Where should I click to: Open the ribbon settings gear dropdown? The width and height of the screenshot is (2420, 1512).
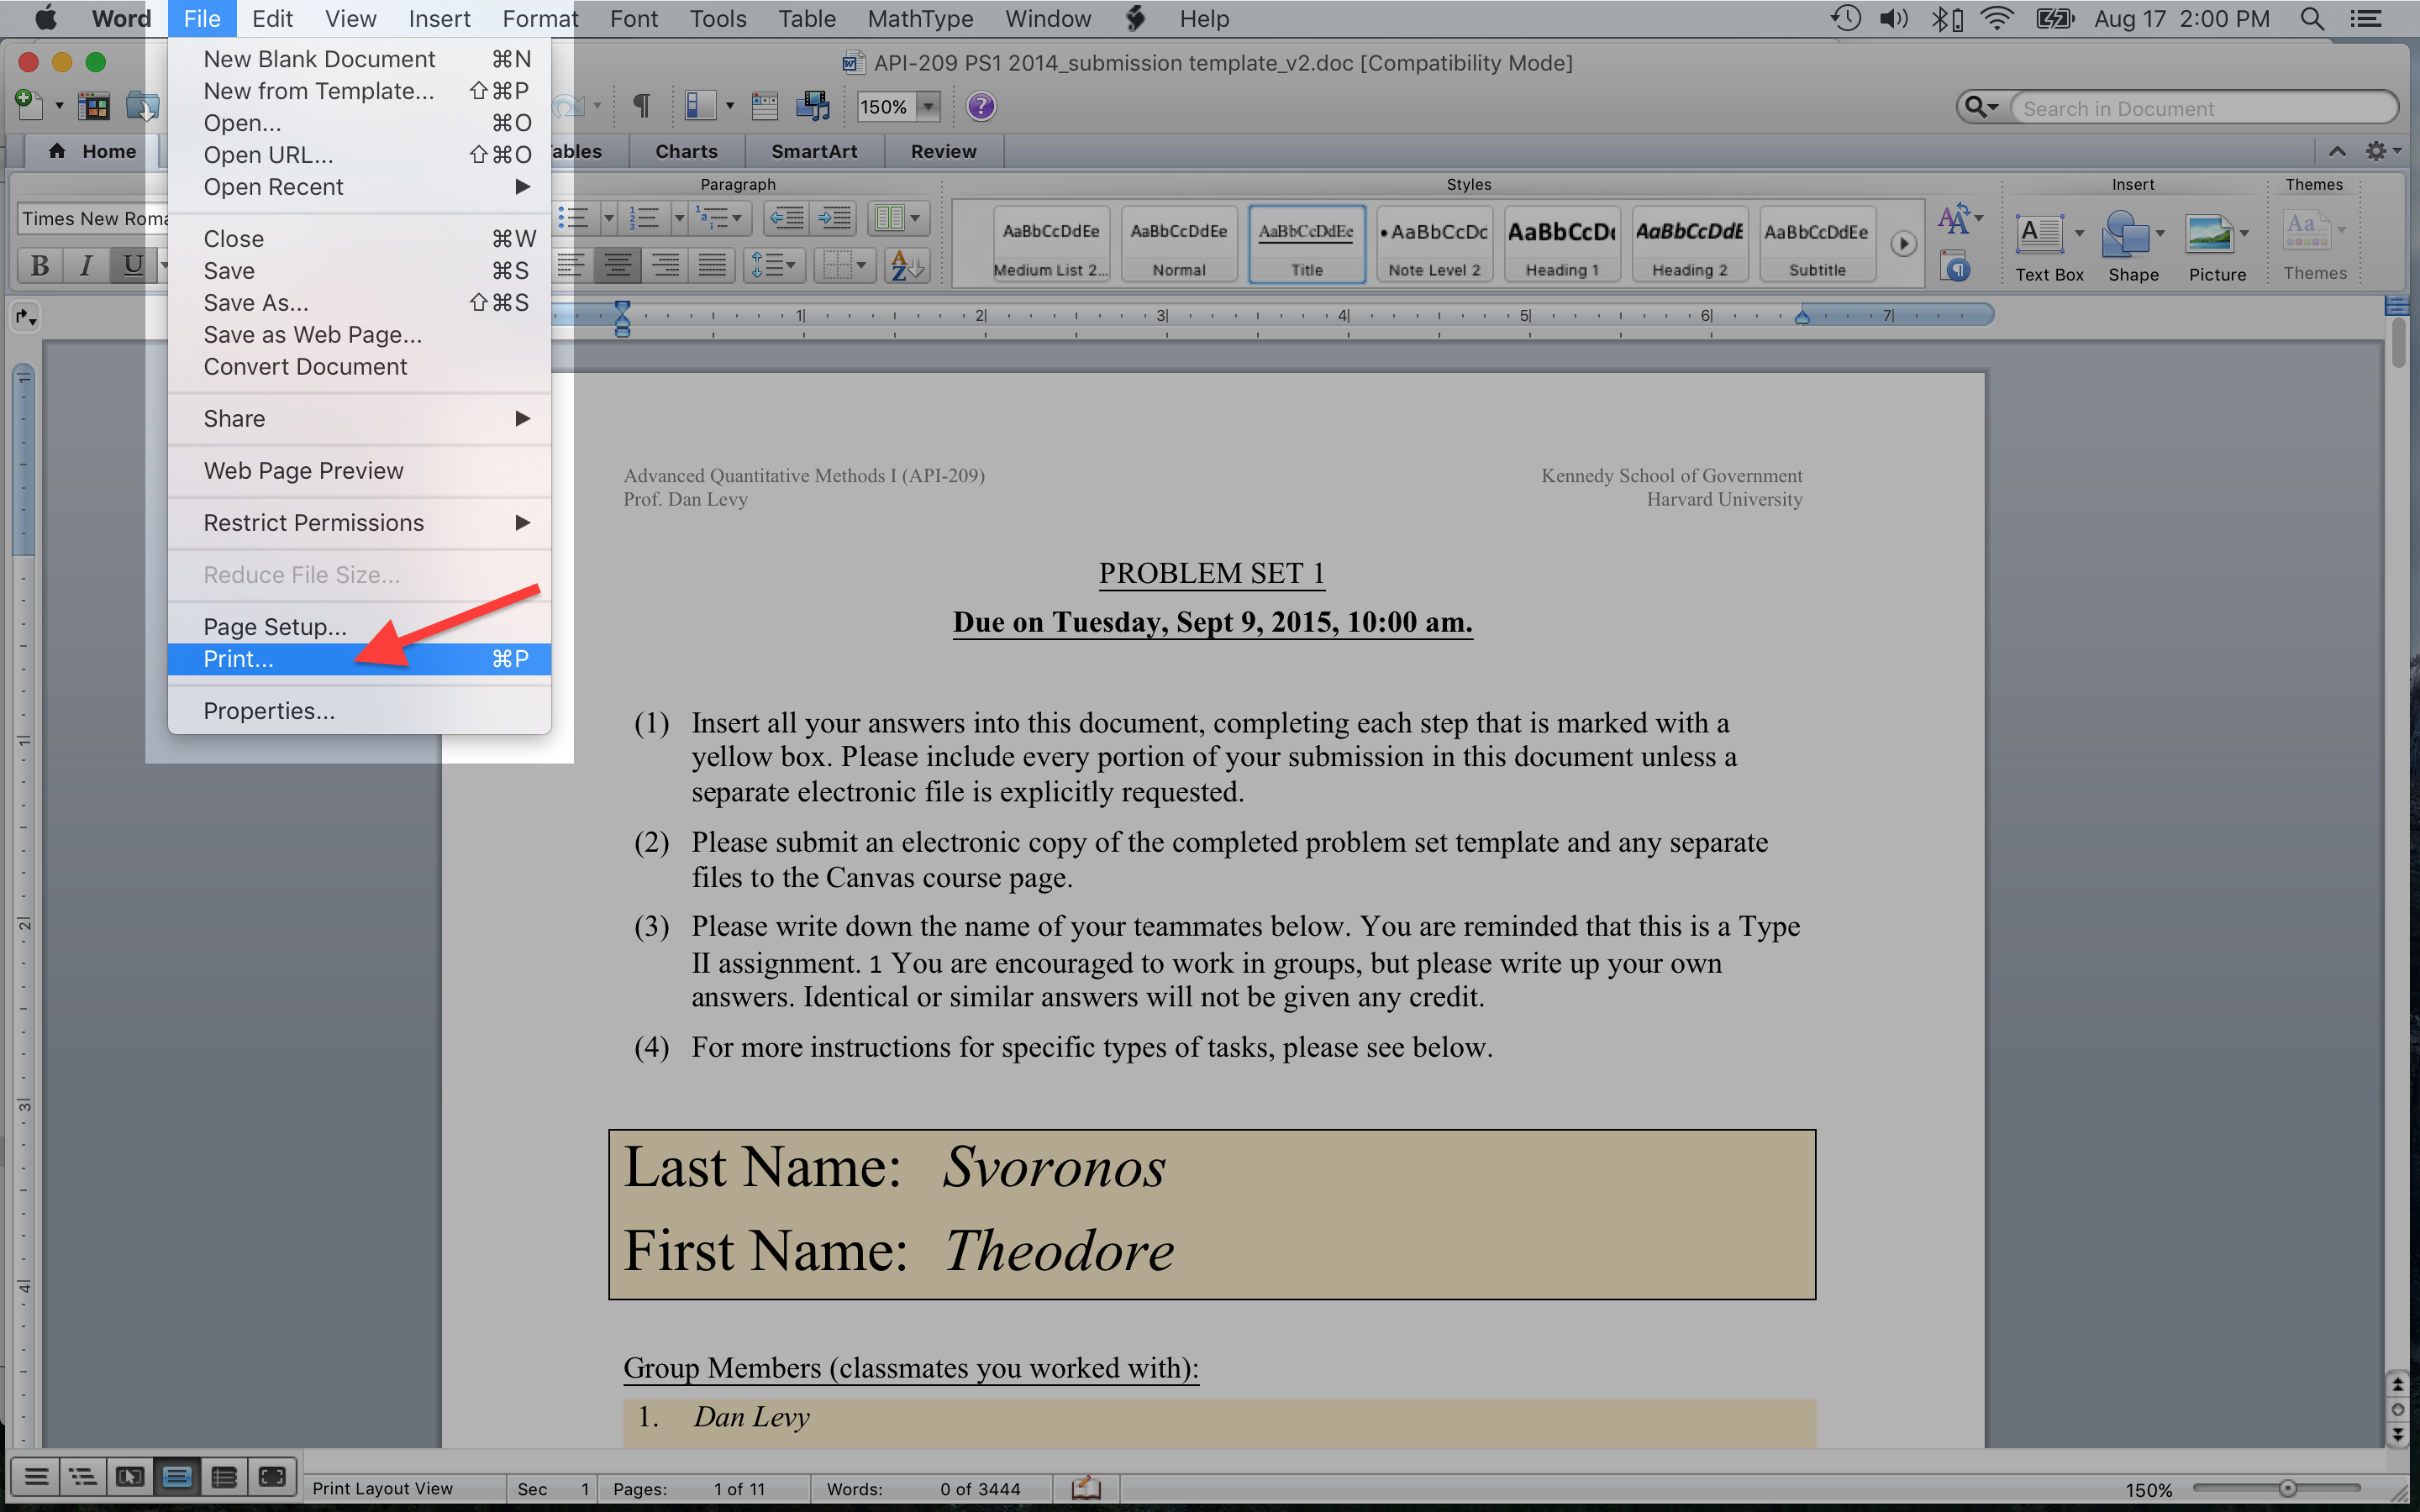pyautogui.click(x=2383, y=151)
